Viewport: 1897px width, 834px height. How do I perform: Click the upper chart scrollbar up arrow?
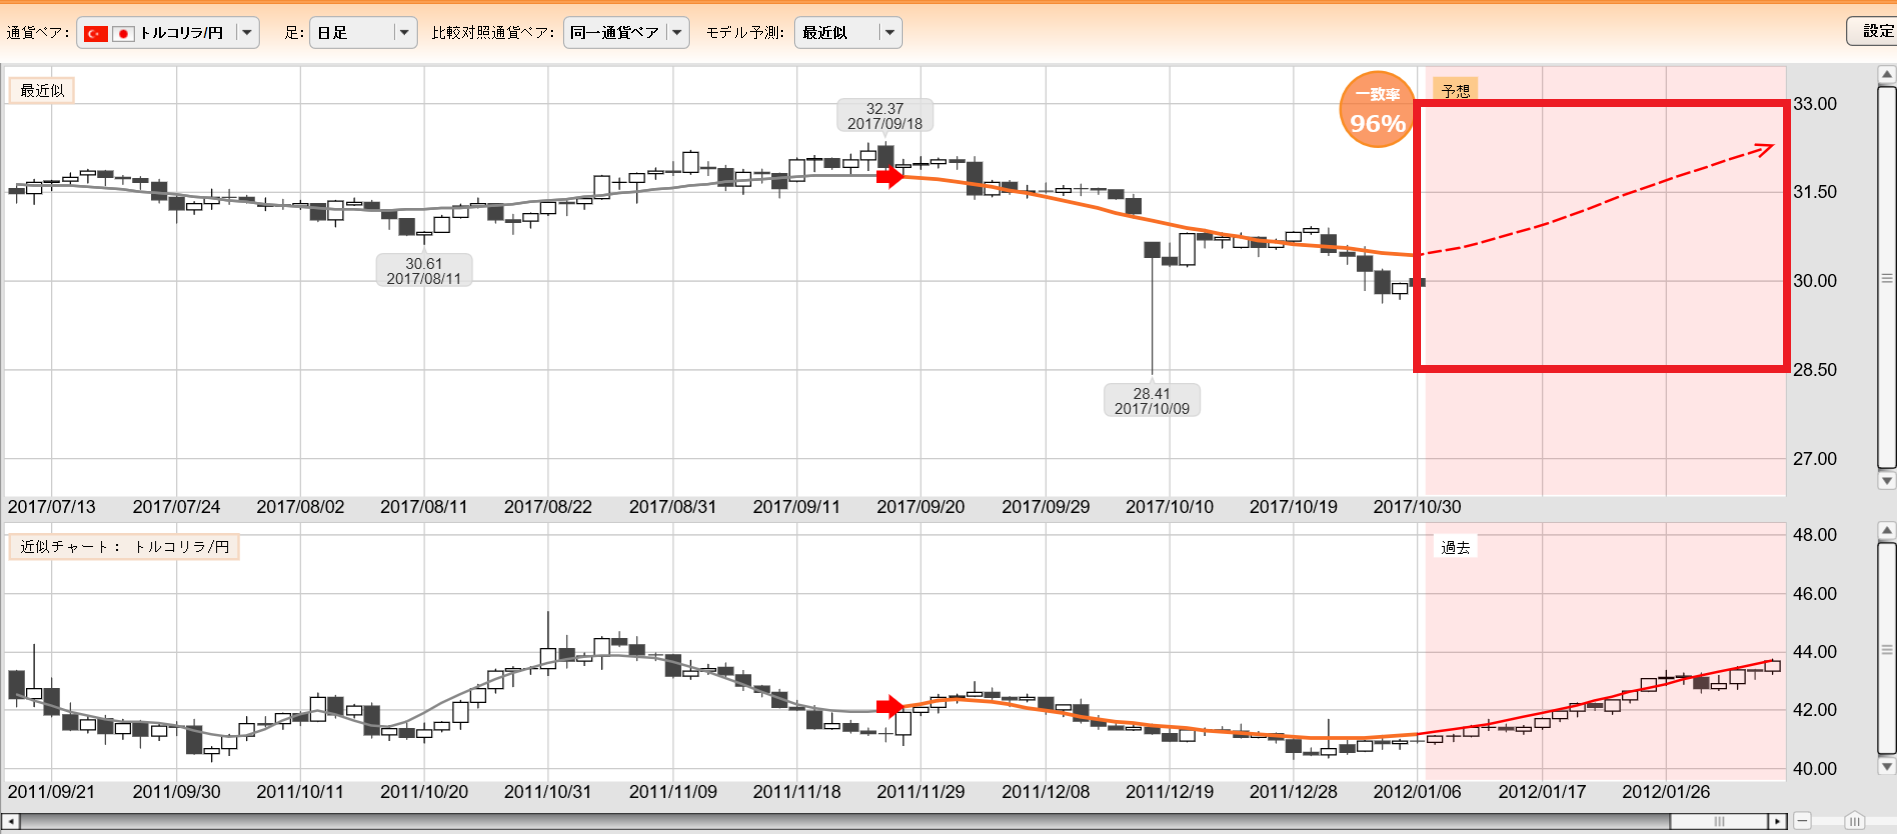tap(1887, 75)
